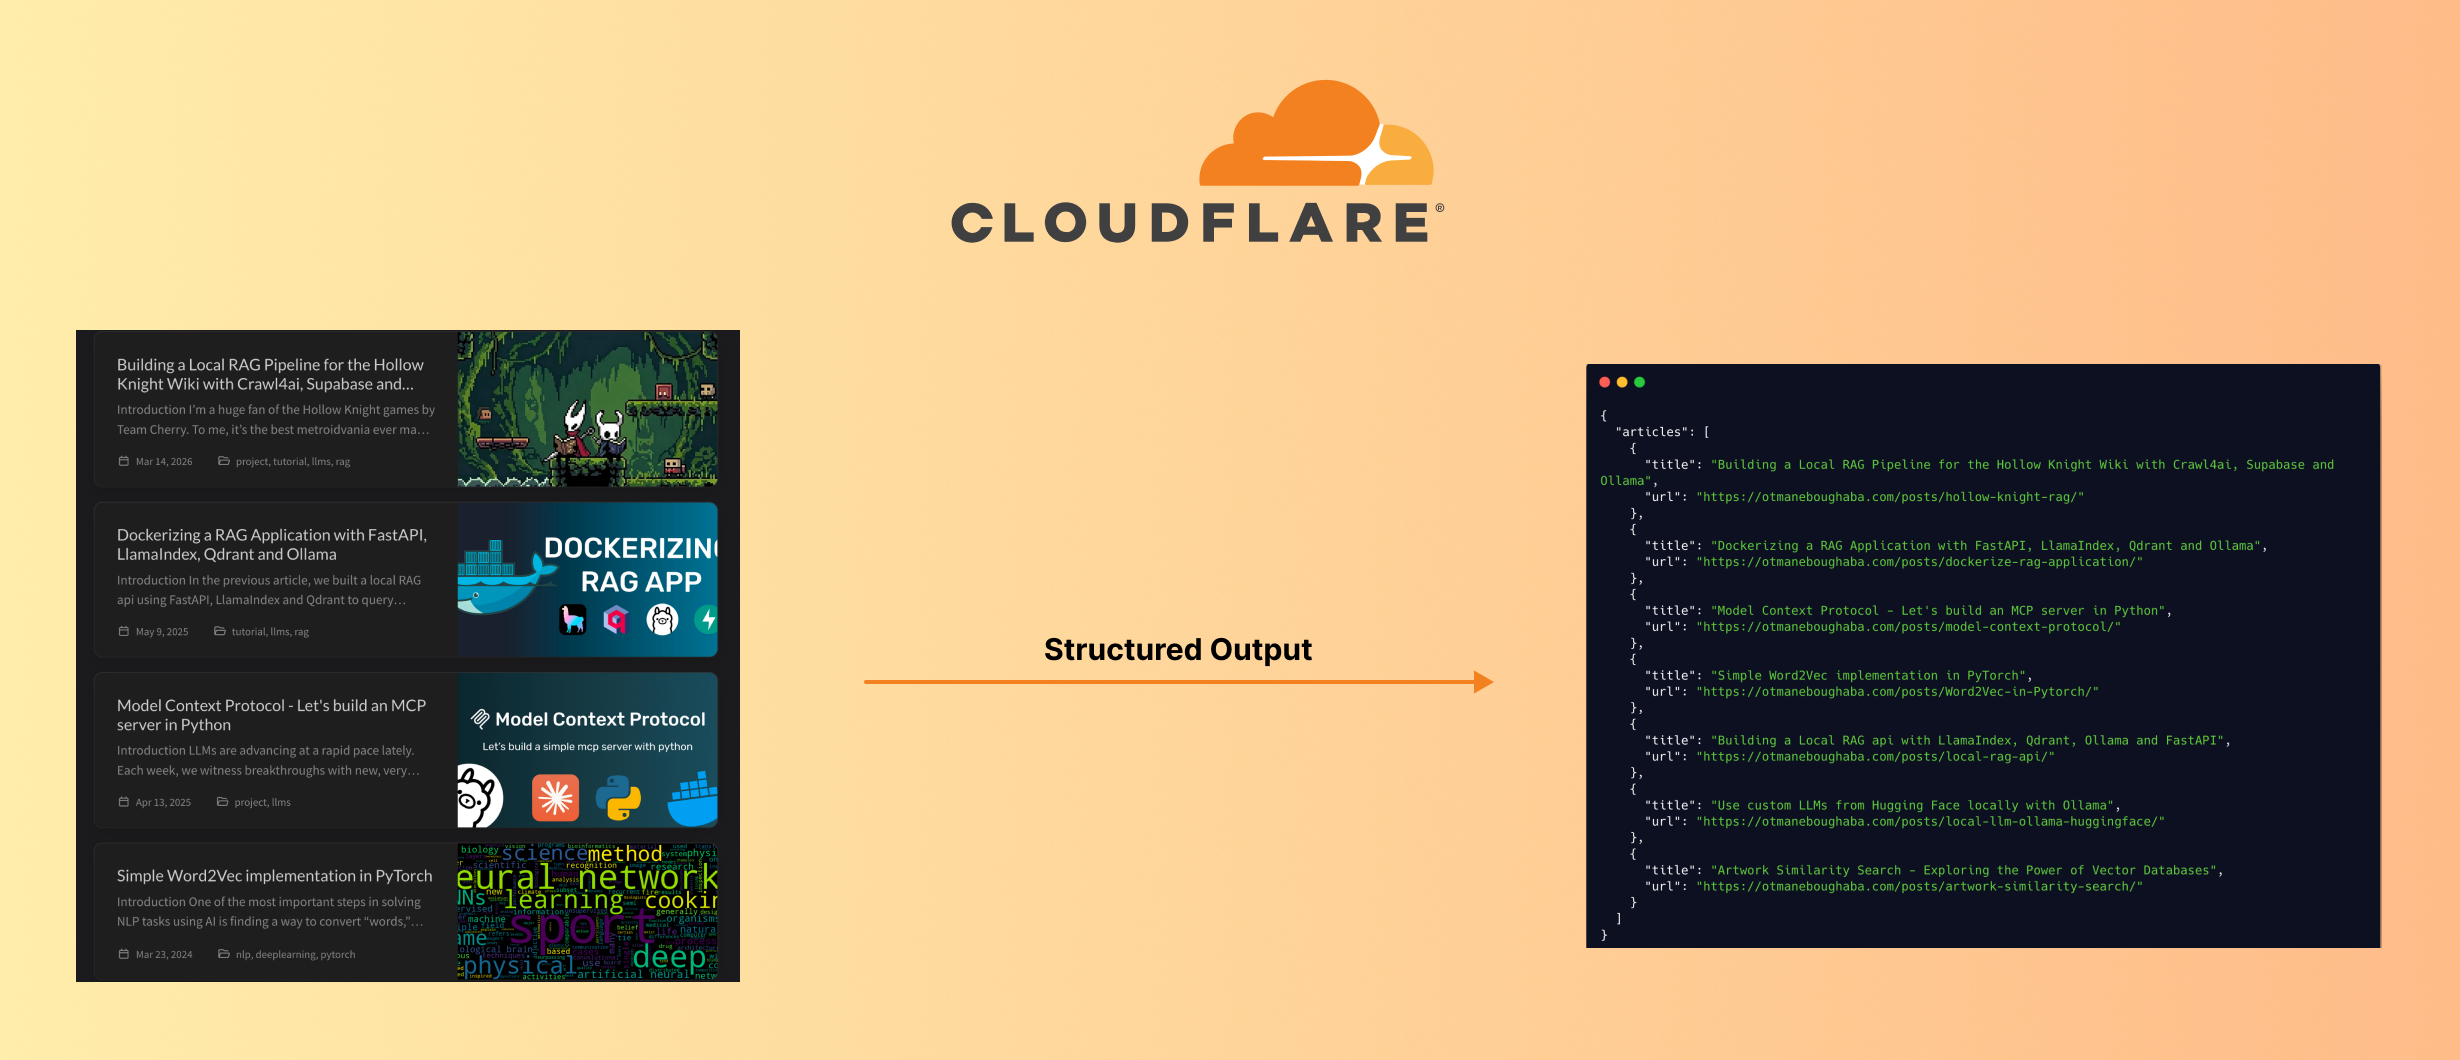Click the green dot in code window
The image size is (2460, 1060).
[x=1639, y=382]
